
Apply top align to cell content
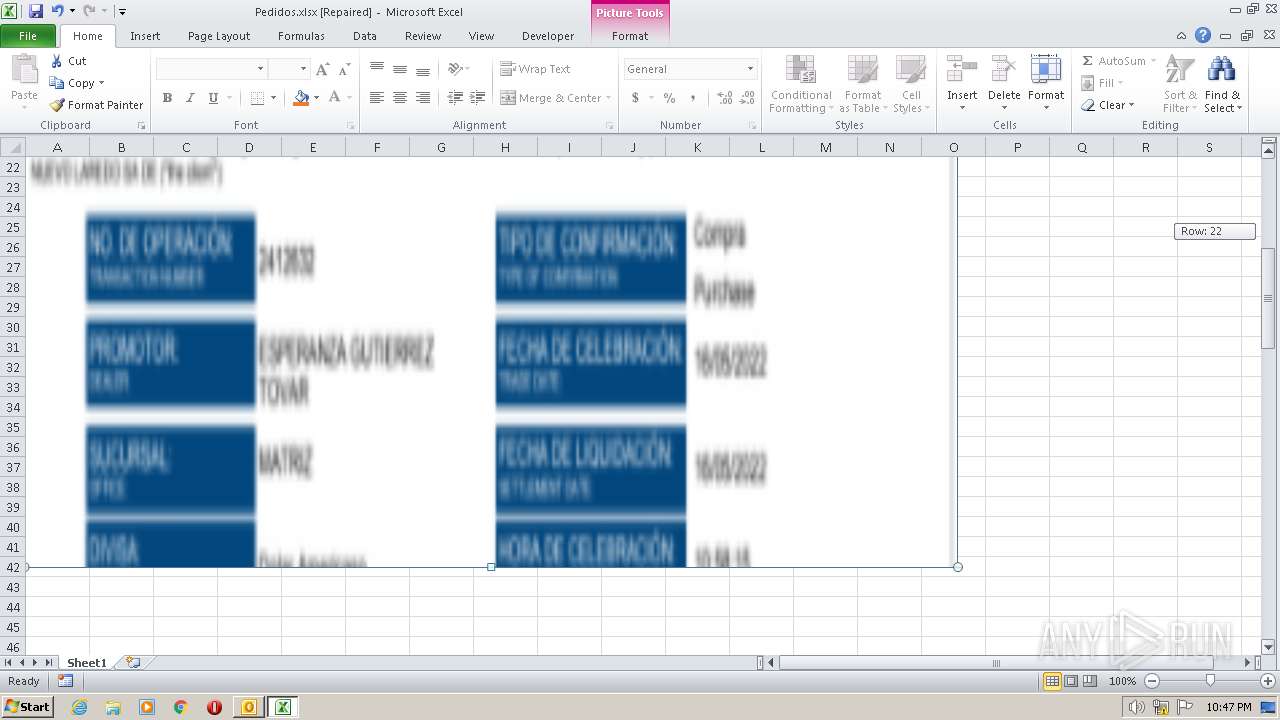coord(377,69)
